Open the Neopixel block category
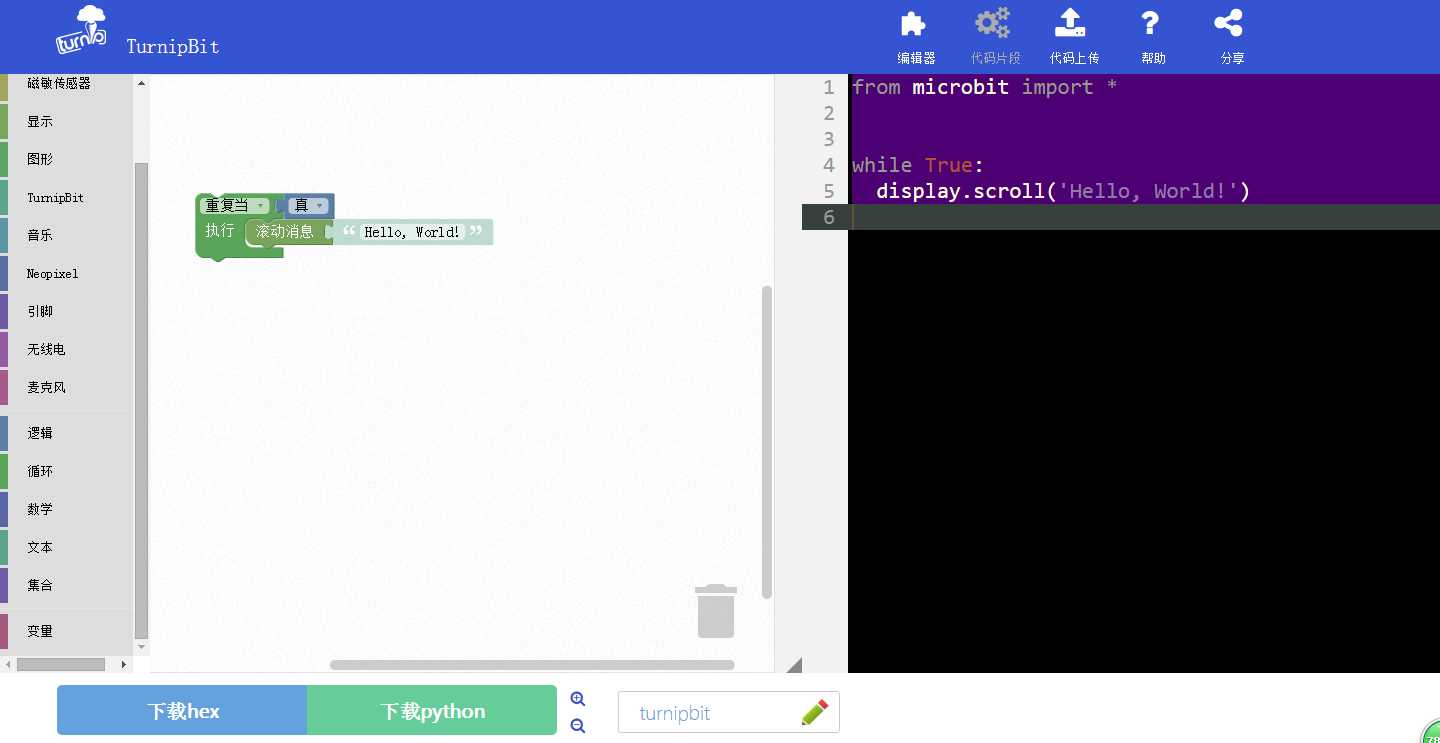This screenshot has height=743, width=1440. point(66,273)
